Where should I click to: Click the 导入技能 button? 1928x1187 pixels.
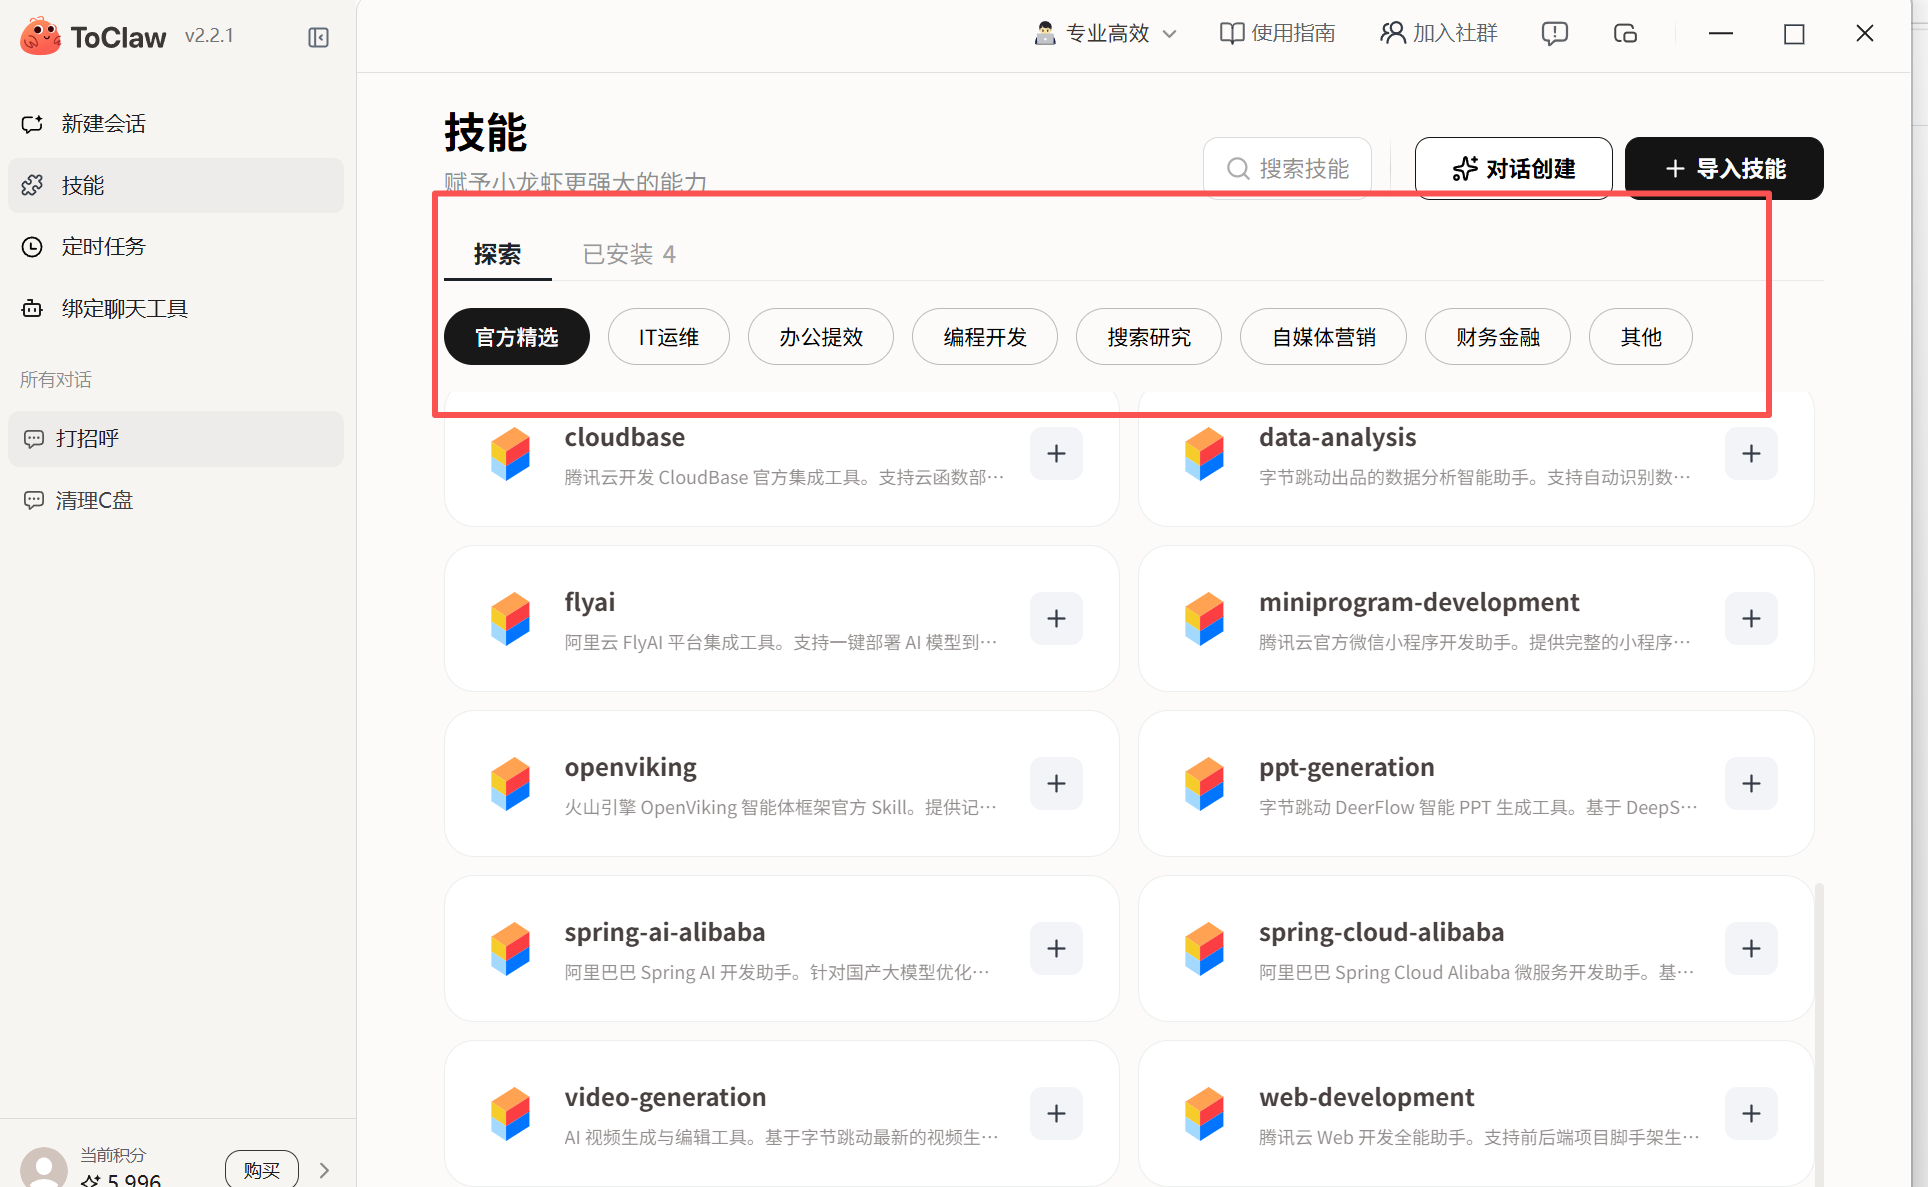[1724, 169]
